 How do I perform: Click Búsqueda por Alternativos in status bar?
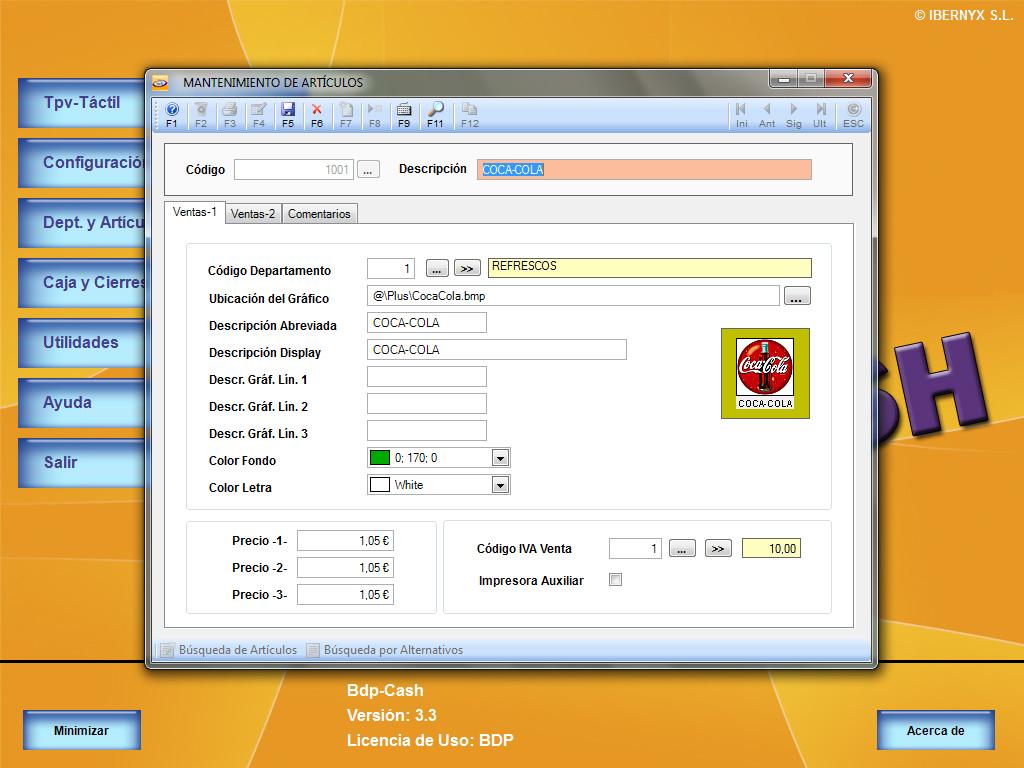(x=385, y=650)
